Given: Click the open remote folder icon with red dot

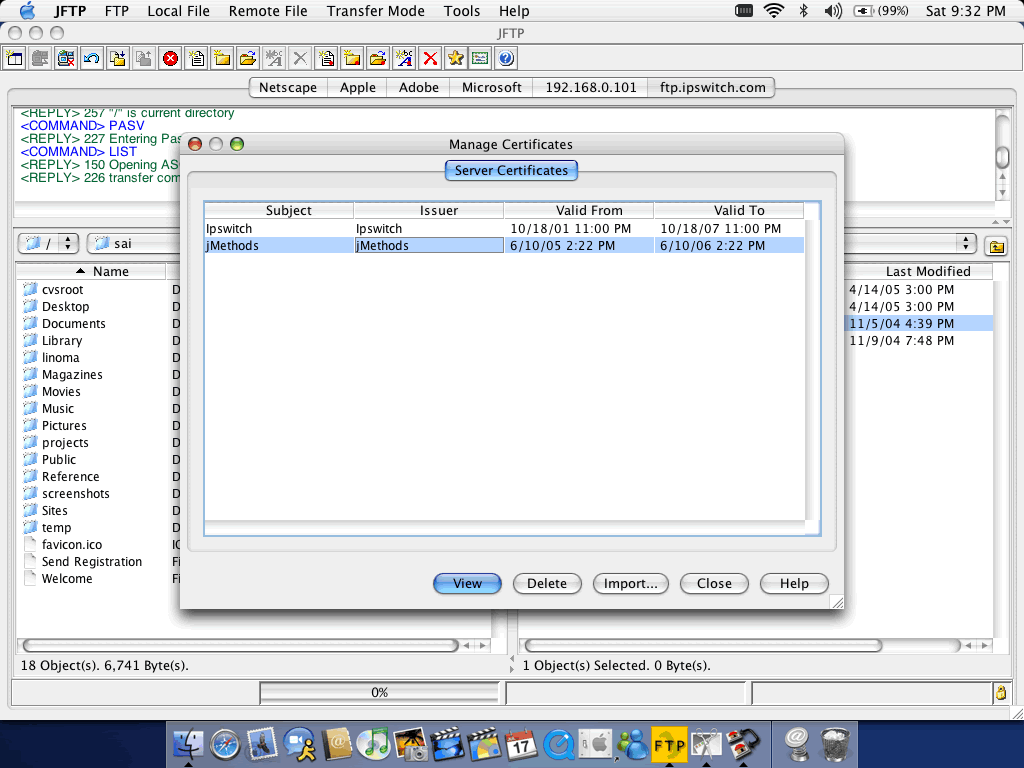Looking at the screenshot, I should click(x=377, y=59).
